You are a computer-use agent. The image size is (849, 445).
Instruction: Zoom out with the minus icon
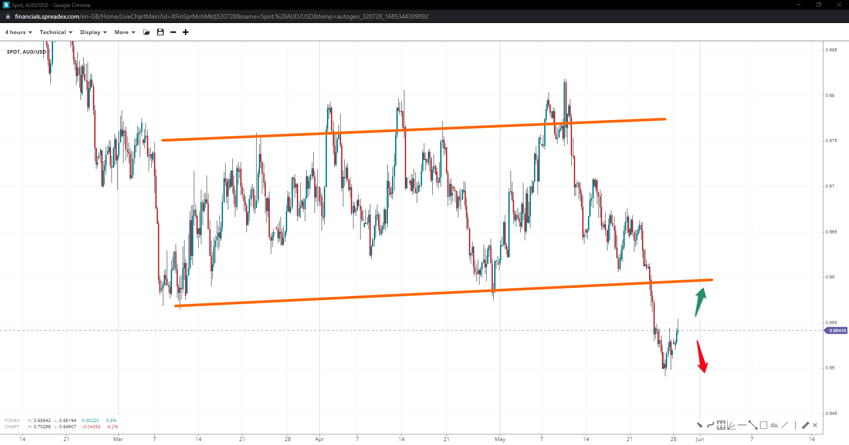[173, 32]
